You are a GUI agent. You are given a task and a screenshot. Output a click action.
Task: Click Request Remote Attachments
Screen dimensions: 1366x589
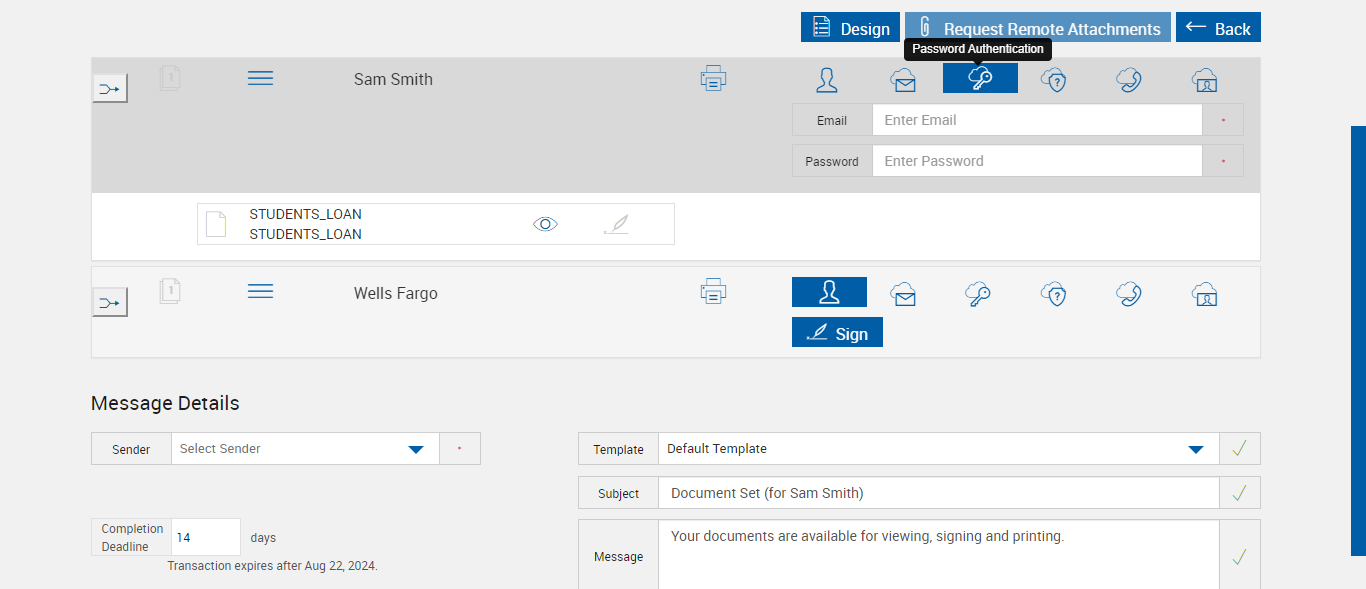click(1038, 28)
